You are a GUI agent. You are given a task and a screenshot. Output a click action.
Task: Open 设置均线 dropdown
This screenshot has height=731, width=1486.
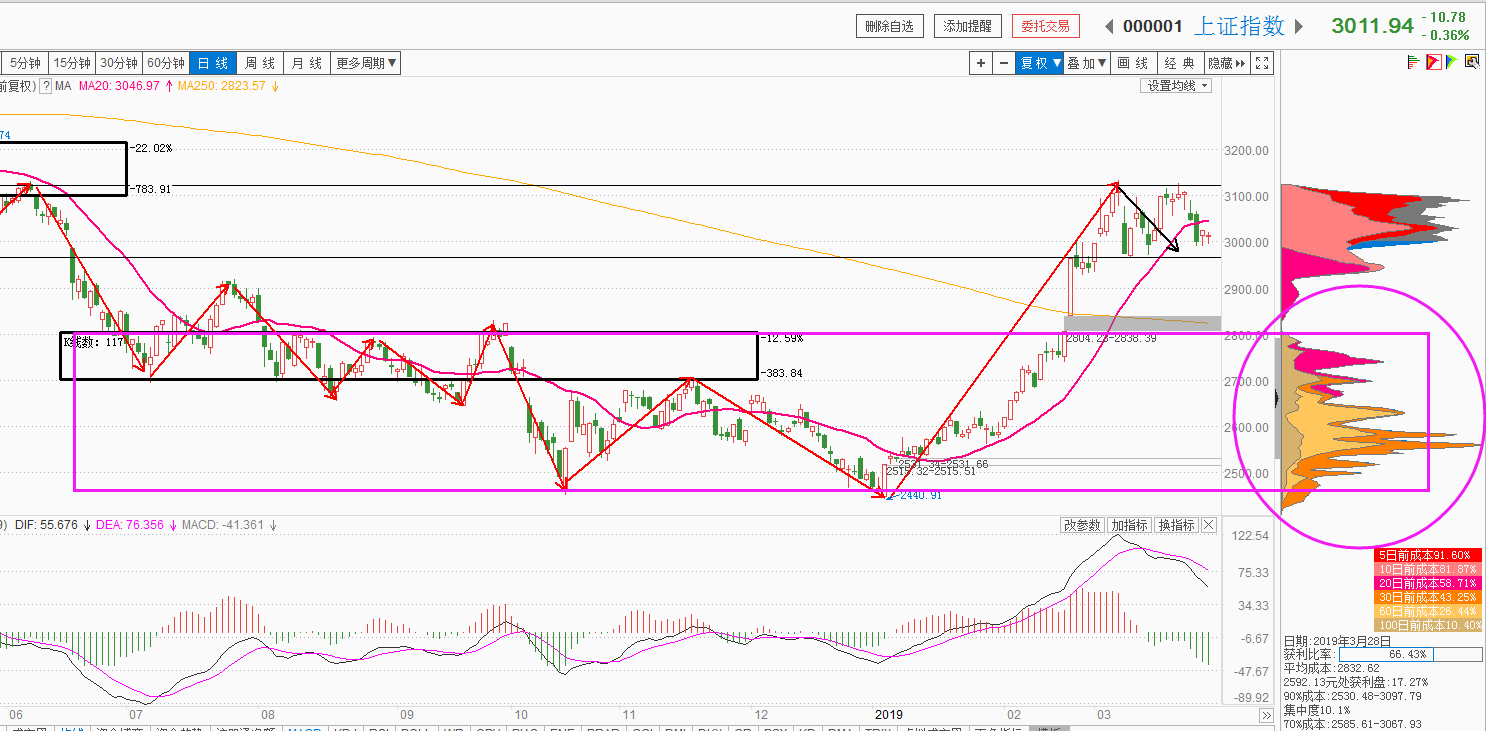coord(1177,86)
